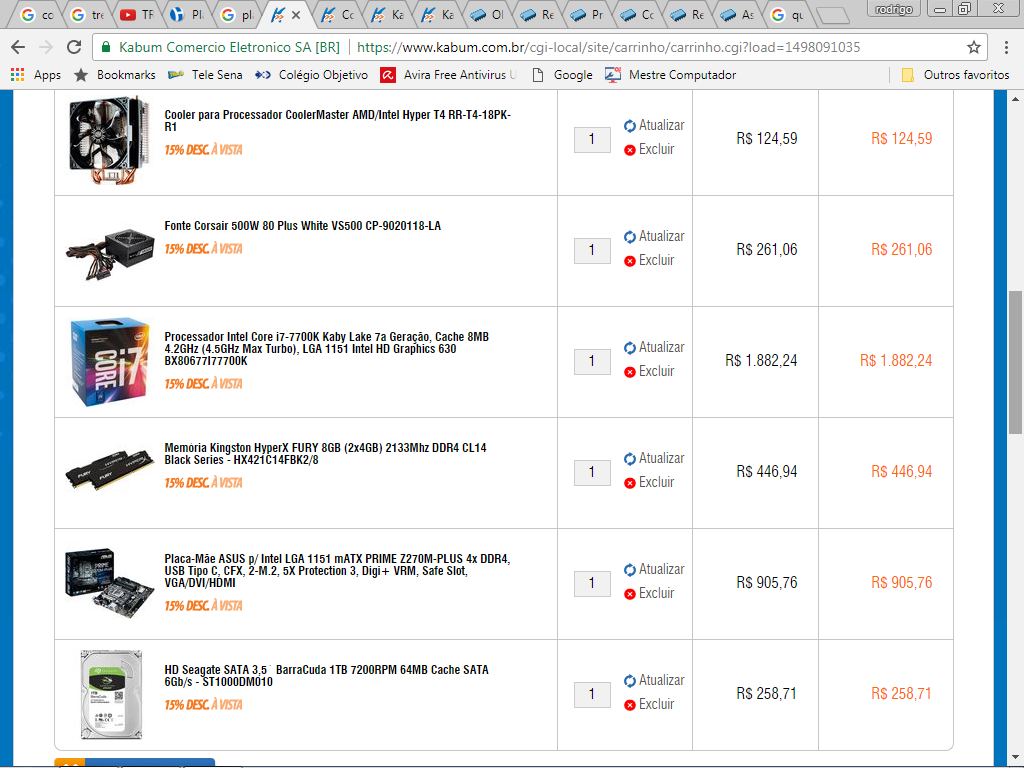Screen dimensions: 1024x768
Task: Open the Placa-Mãe ASUS product title
Action: tap(337, 571)
